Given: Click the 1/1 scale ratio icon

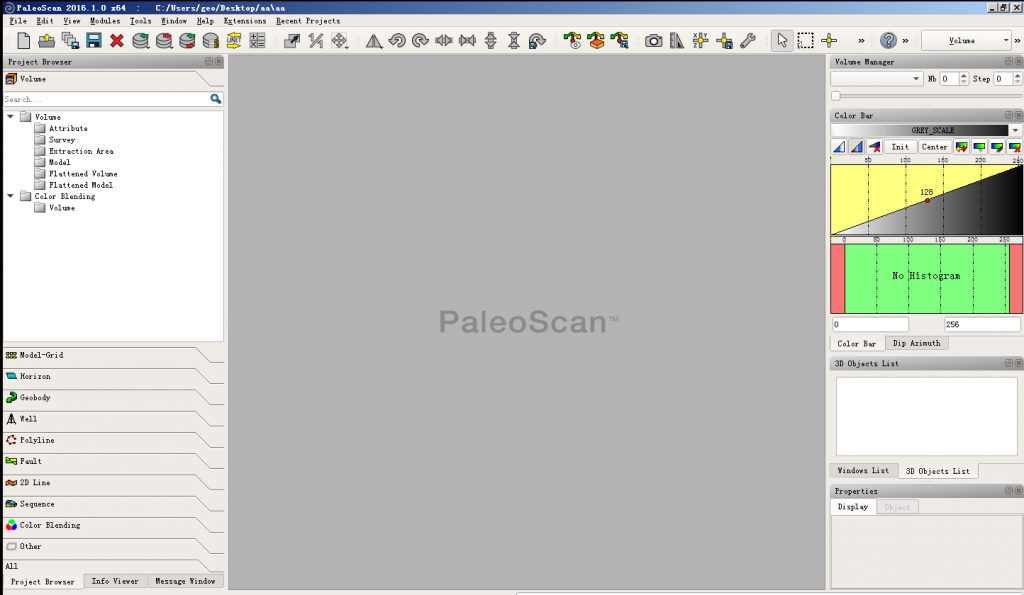Looking at the screenshot, I should 316,40.
